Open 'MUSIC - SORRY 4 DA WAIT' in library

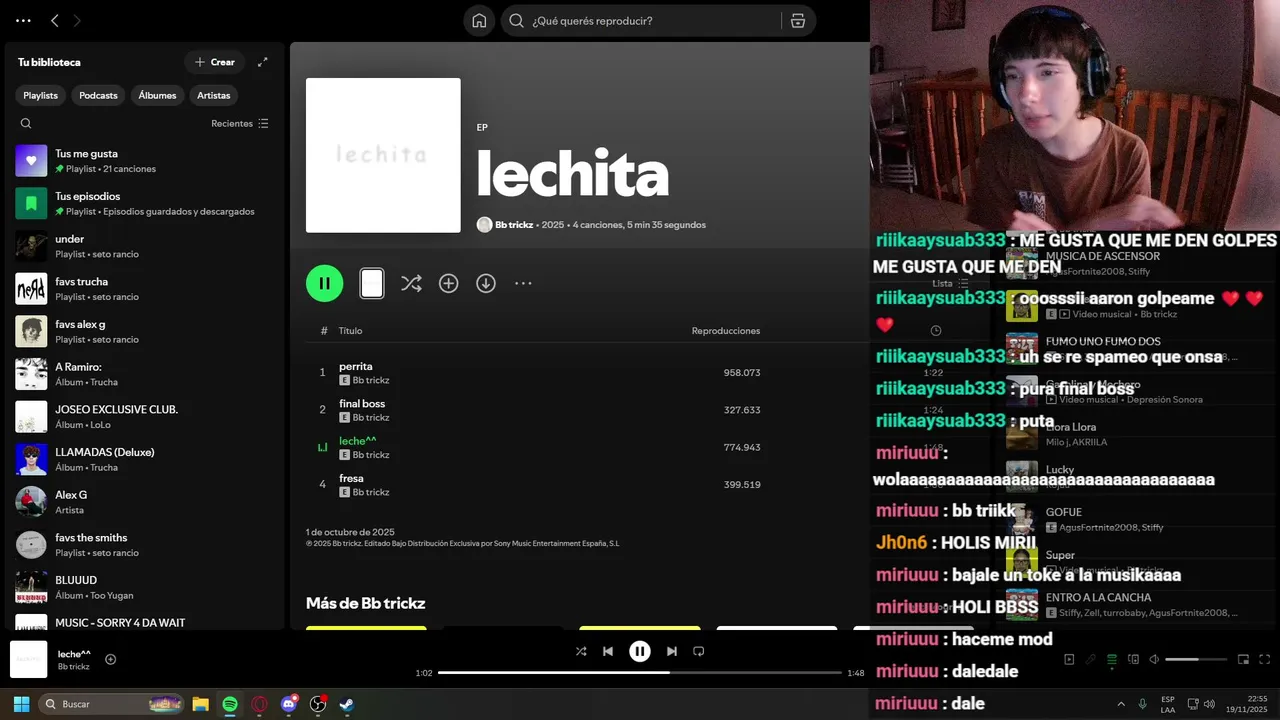coord(145,620)
